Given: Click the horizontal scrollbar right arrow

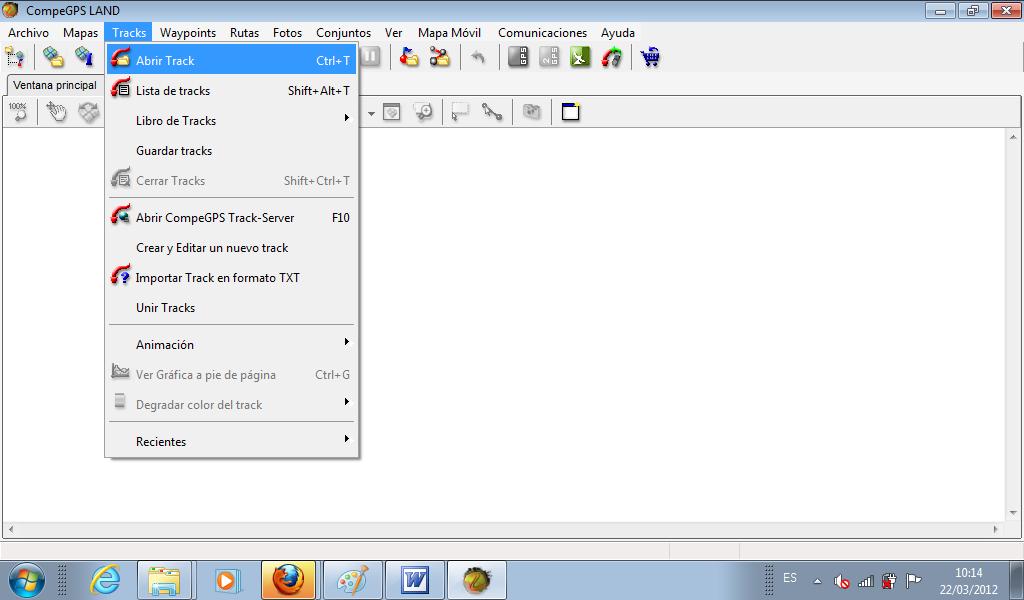Looking at the screenshot, I should click(995, 529).
